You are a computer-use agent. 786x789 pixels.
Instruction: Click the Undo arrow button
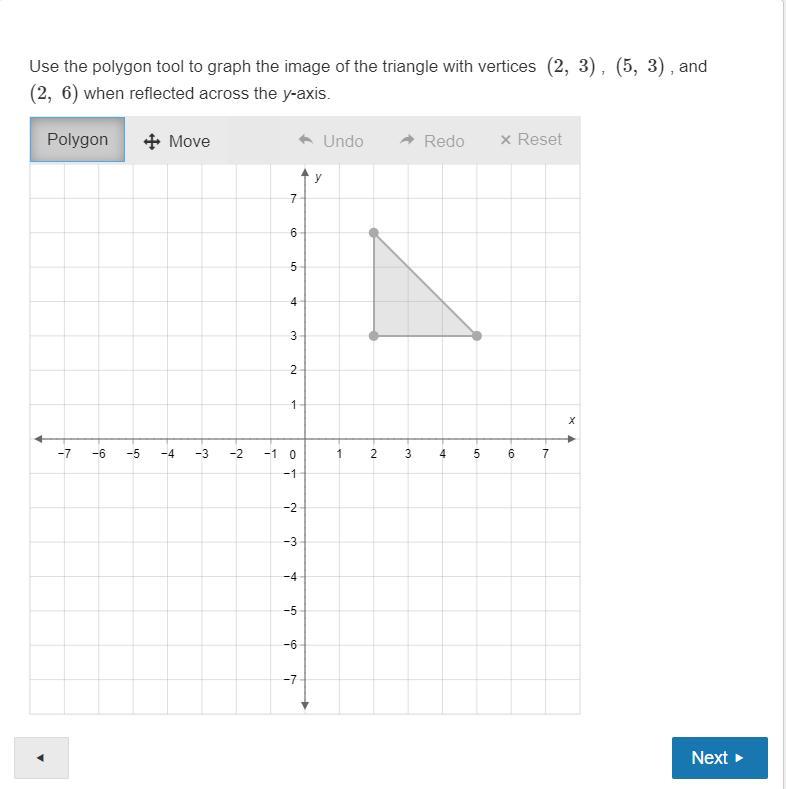point(331,141)
